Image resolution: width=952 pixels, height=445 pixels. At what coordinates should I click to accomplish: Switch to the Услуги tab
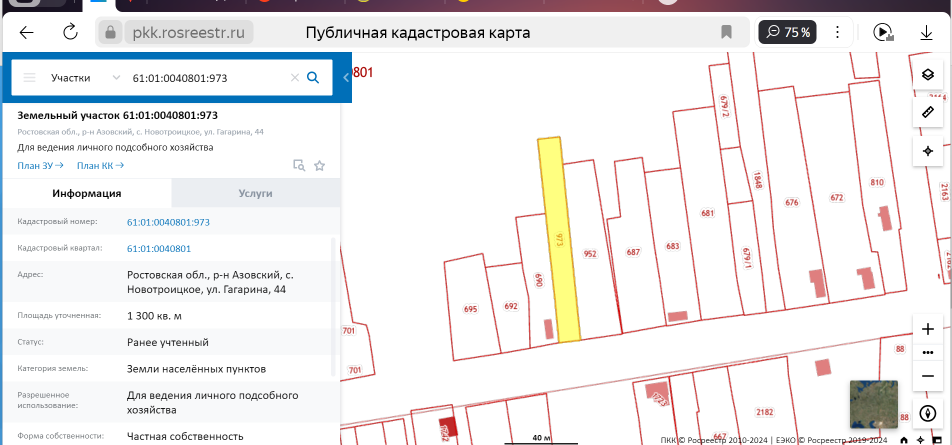click(255, 193)
